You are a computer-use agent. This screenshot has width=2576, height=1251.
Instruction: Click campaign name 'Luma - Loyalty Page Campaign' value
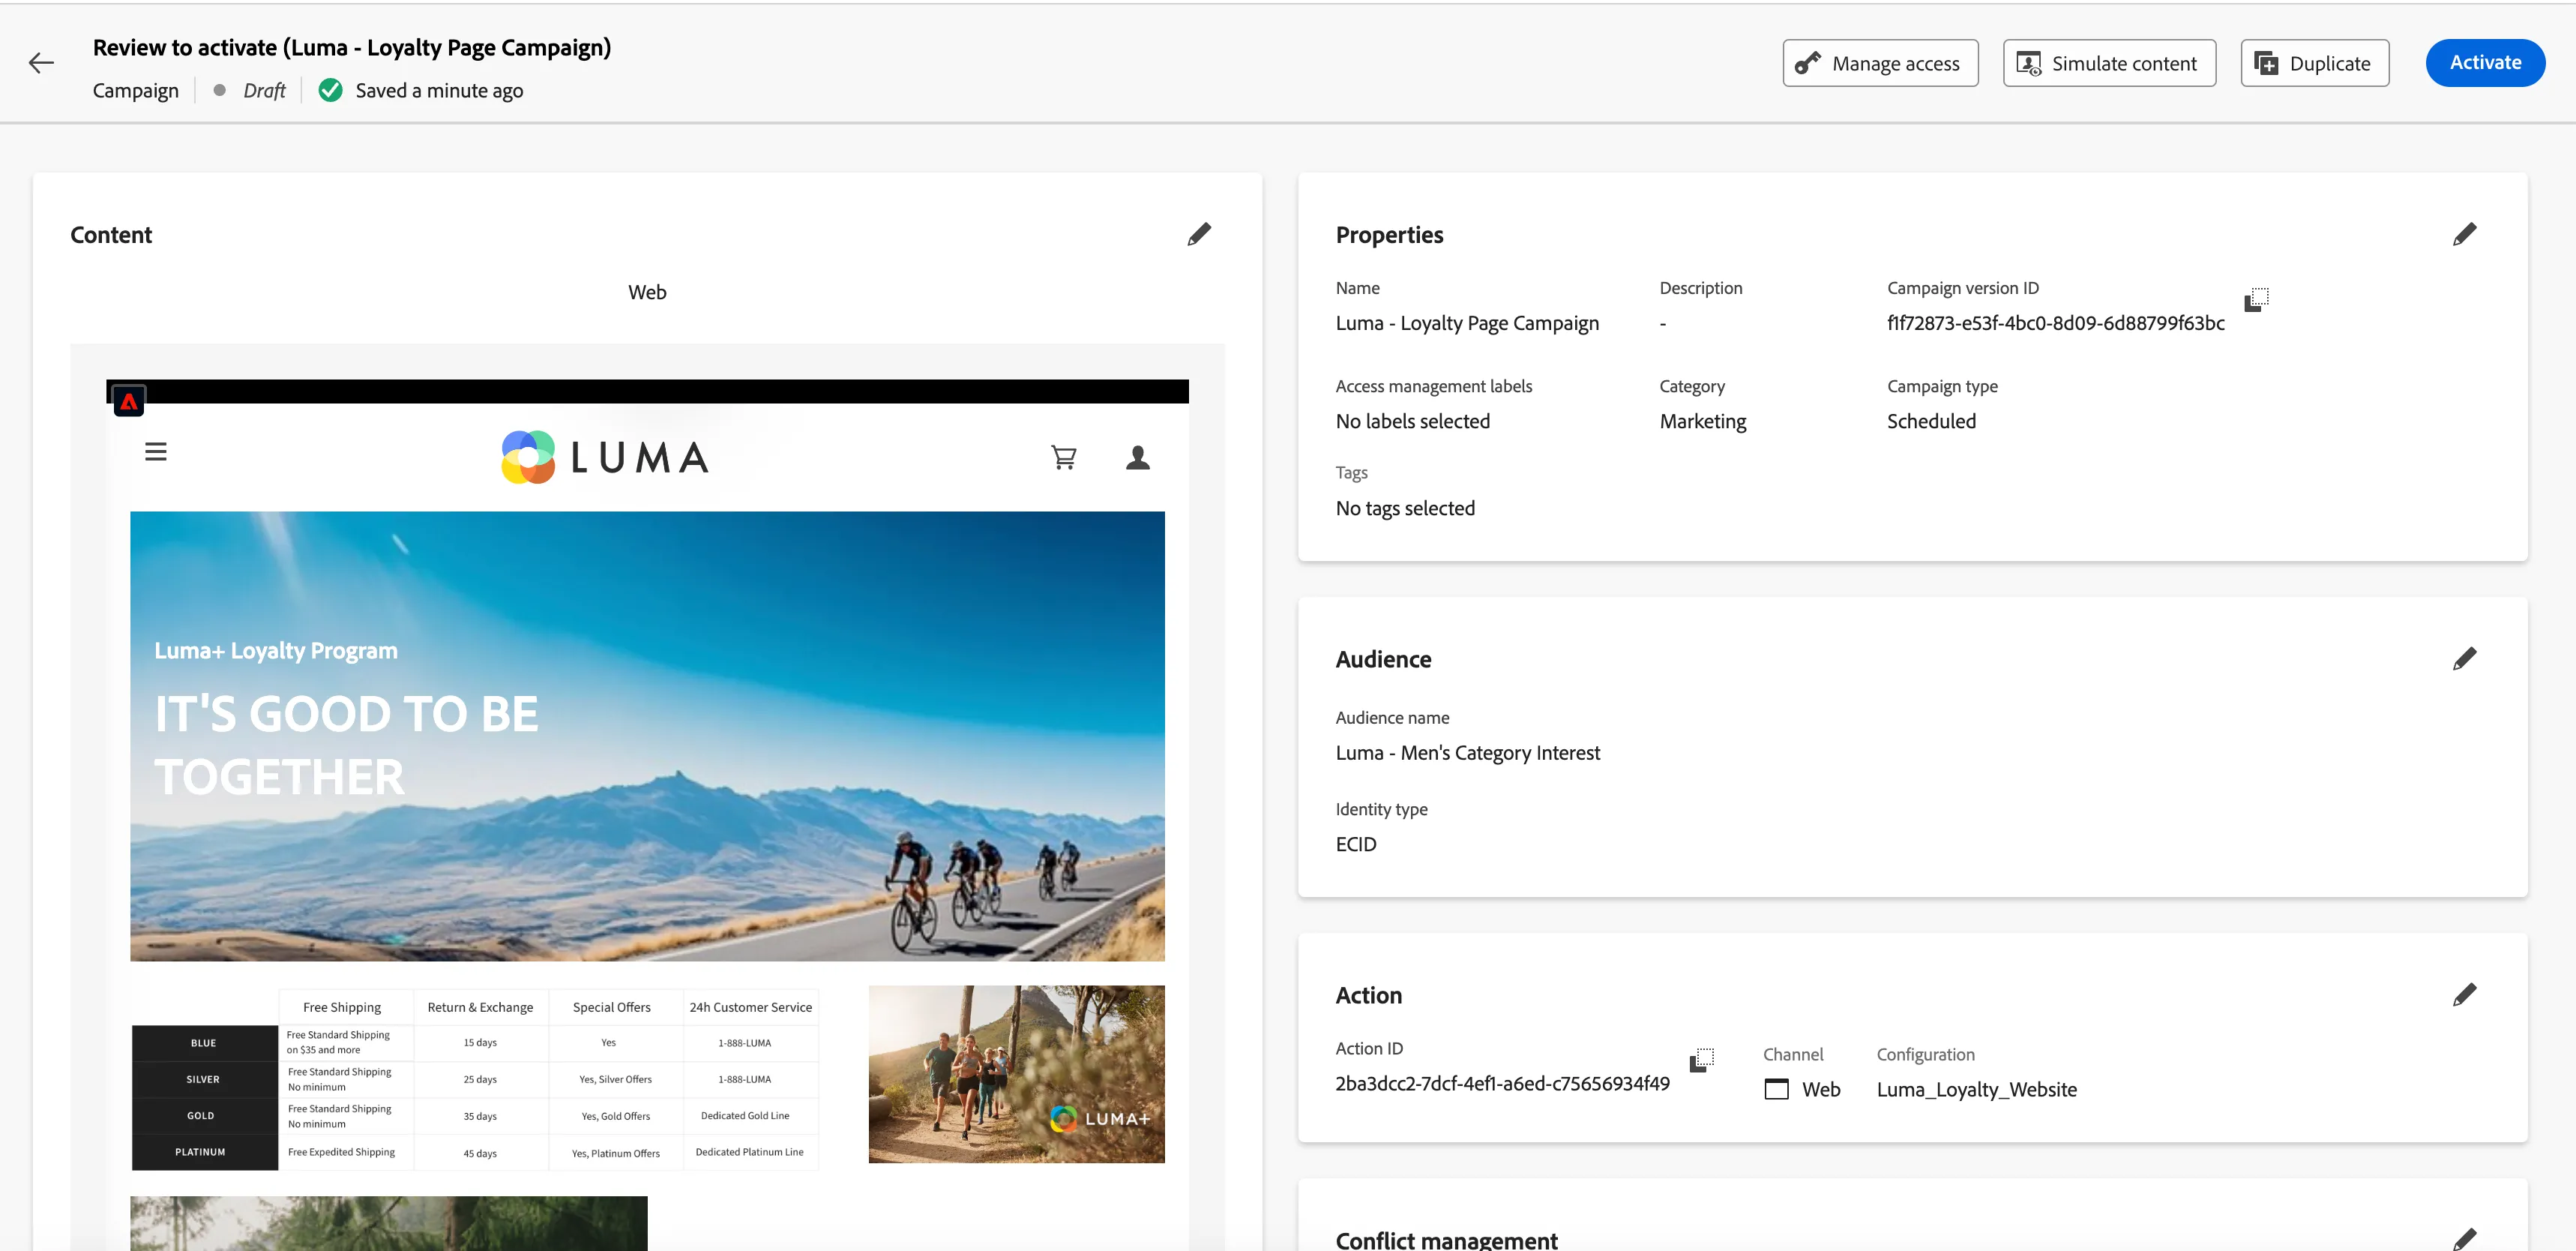1467,324
